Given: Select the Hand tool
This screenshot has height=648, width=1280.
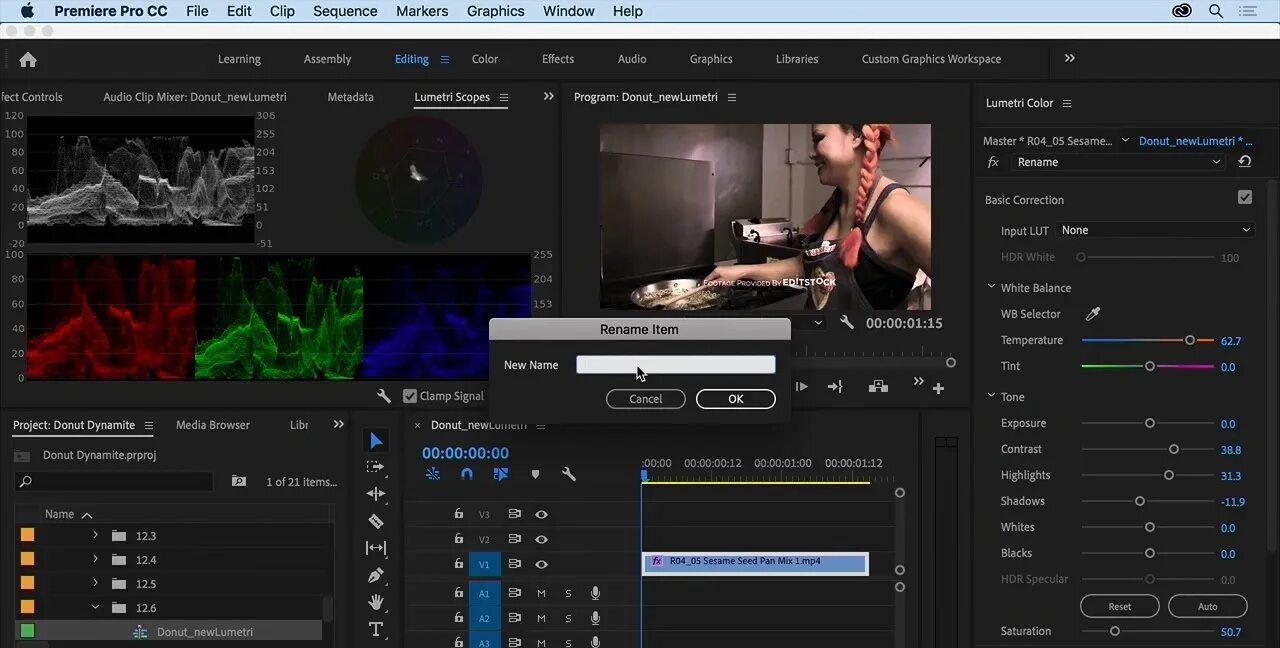Looking at the screenshot, I should pos(376,602).
